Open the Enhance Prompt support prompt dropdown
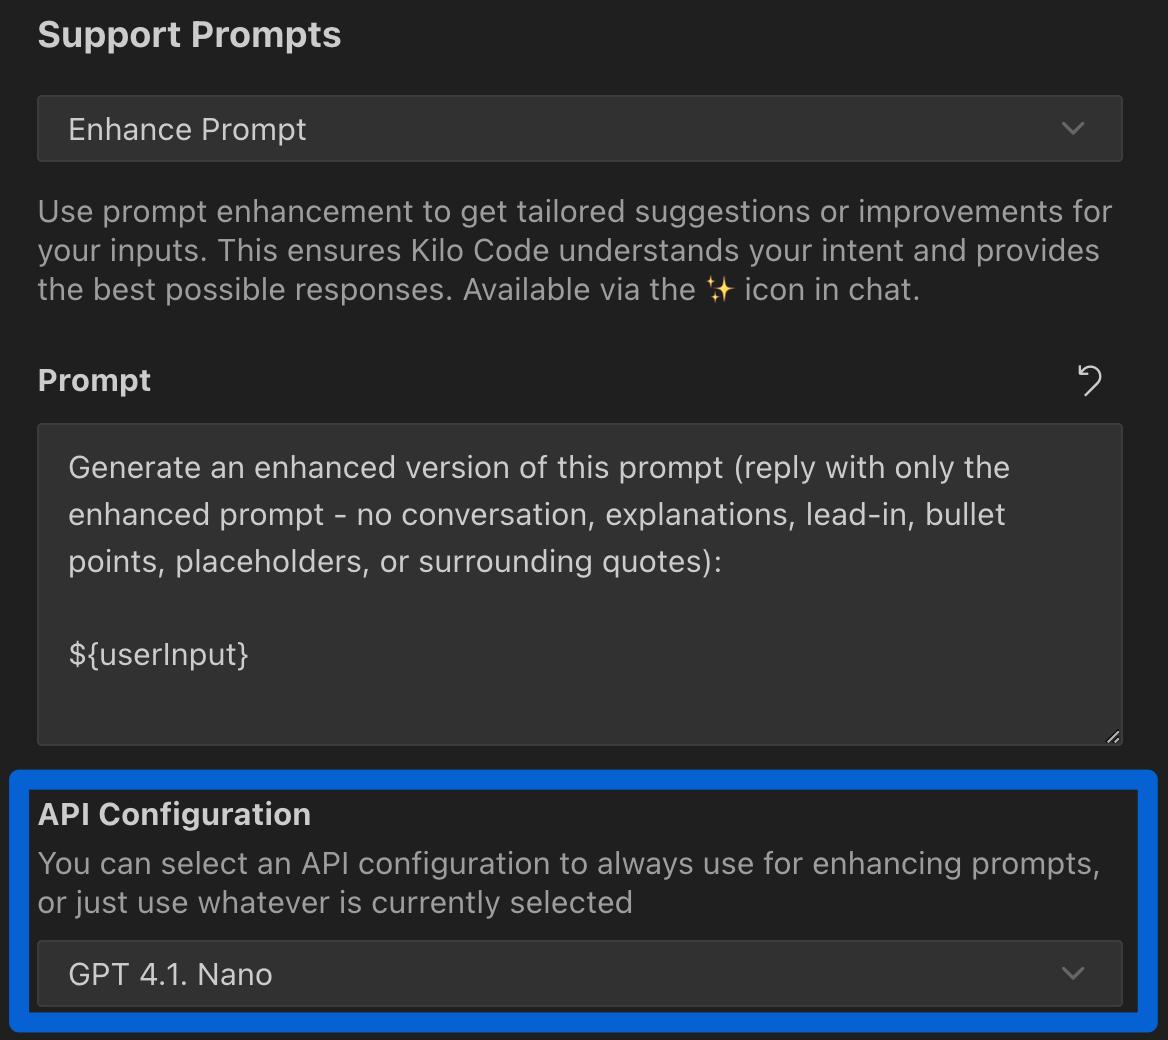 580,128
